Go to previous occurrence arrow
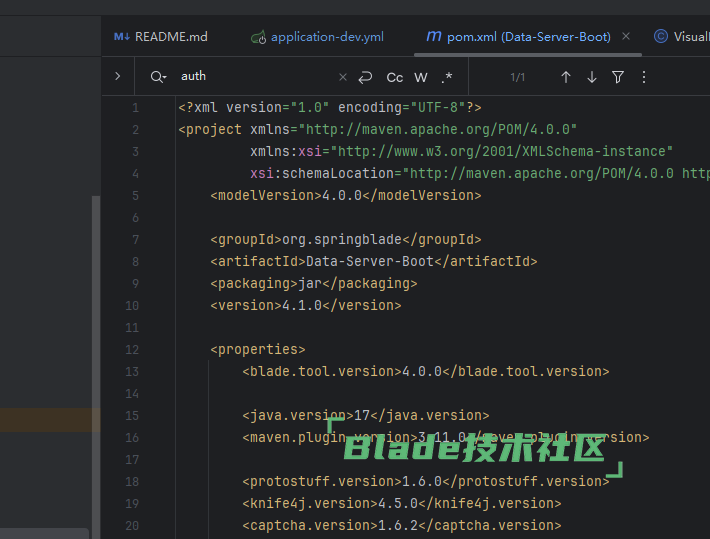The height and width of the screenshot is (539, 710). pyautogui.click(x=566, y=77)
